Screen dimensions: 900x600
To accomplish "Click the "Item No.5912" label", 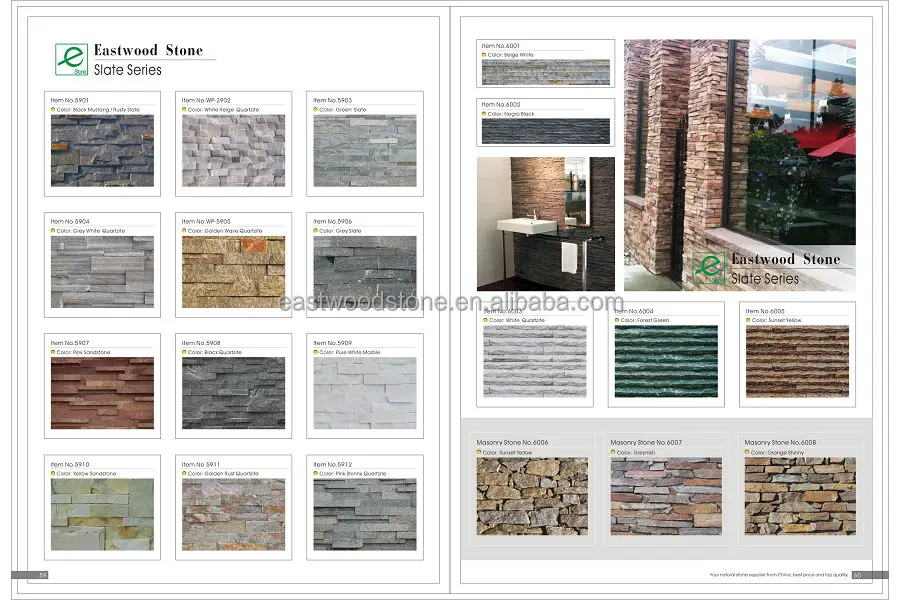I will coord(333,464).
